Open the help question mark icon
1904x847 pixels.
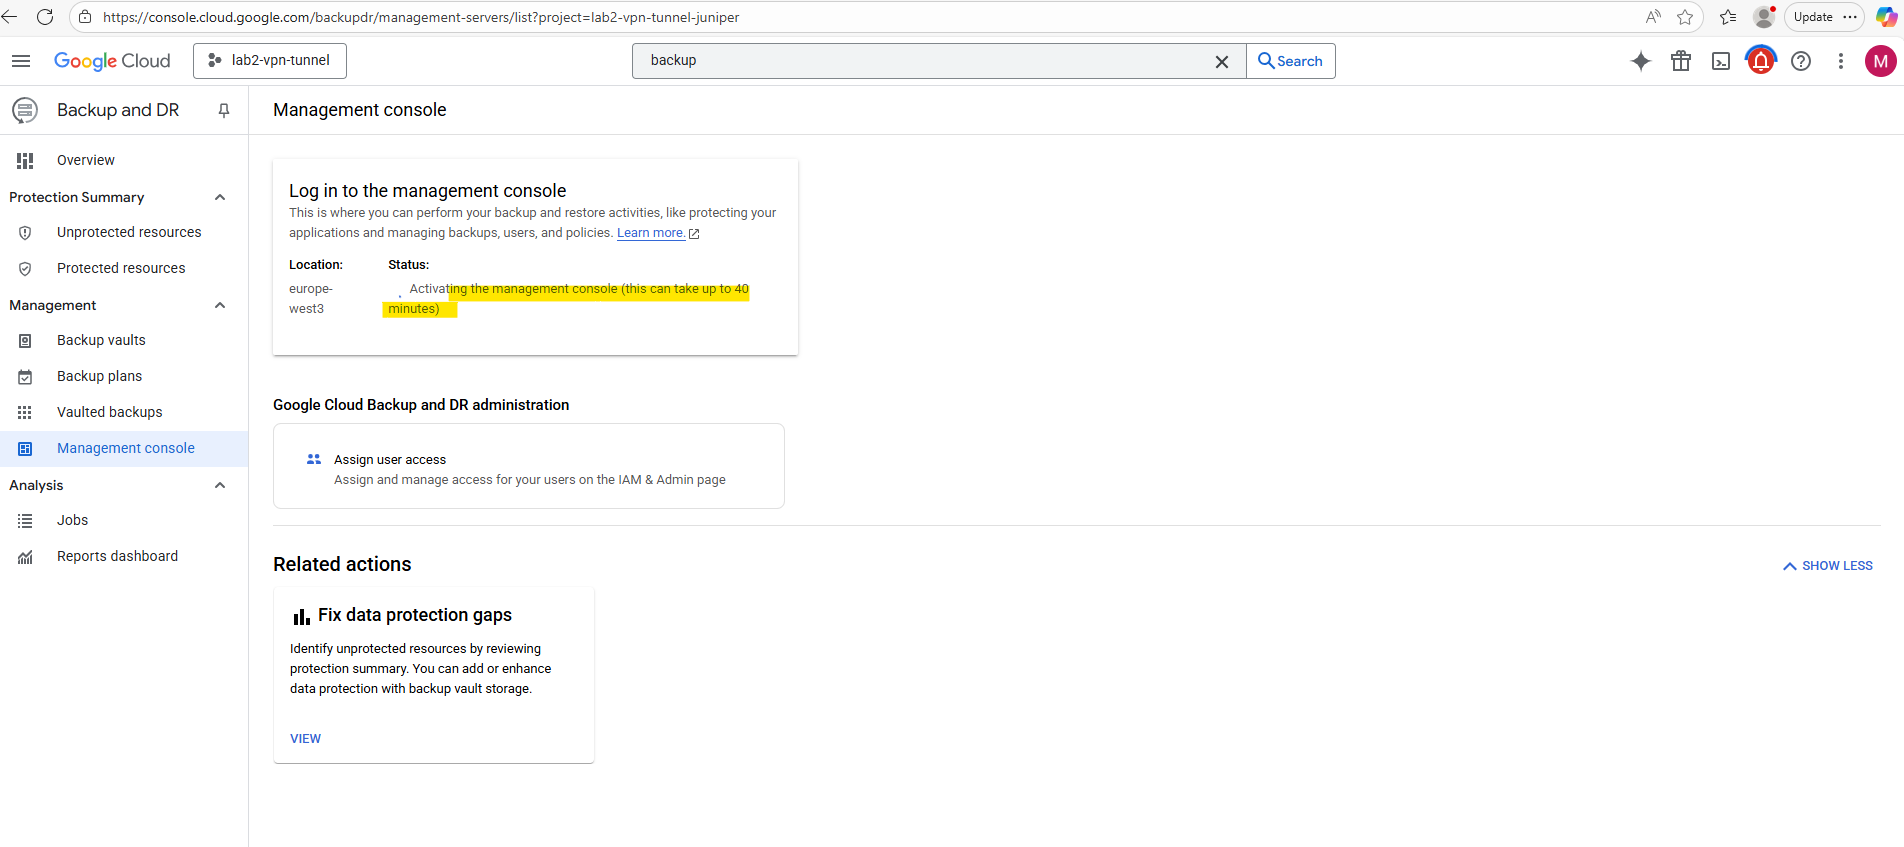coord(1801,61)
